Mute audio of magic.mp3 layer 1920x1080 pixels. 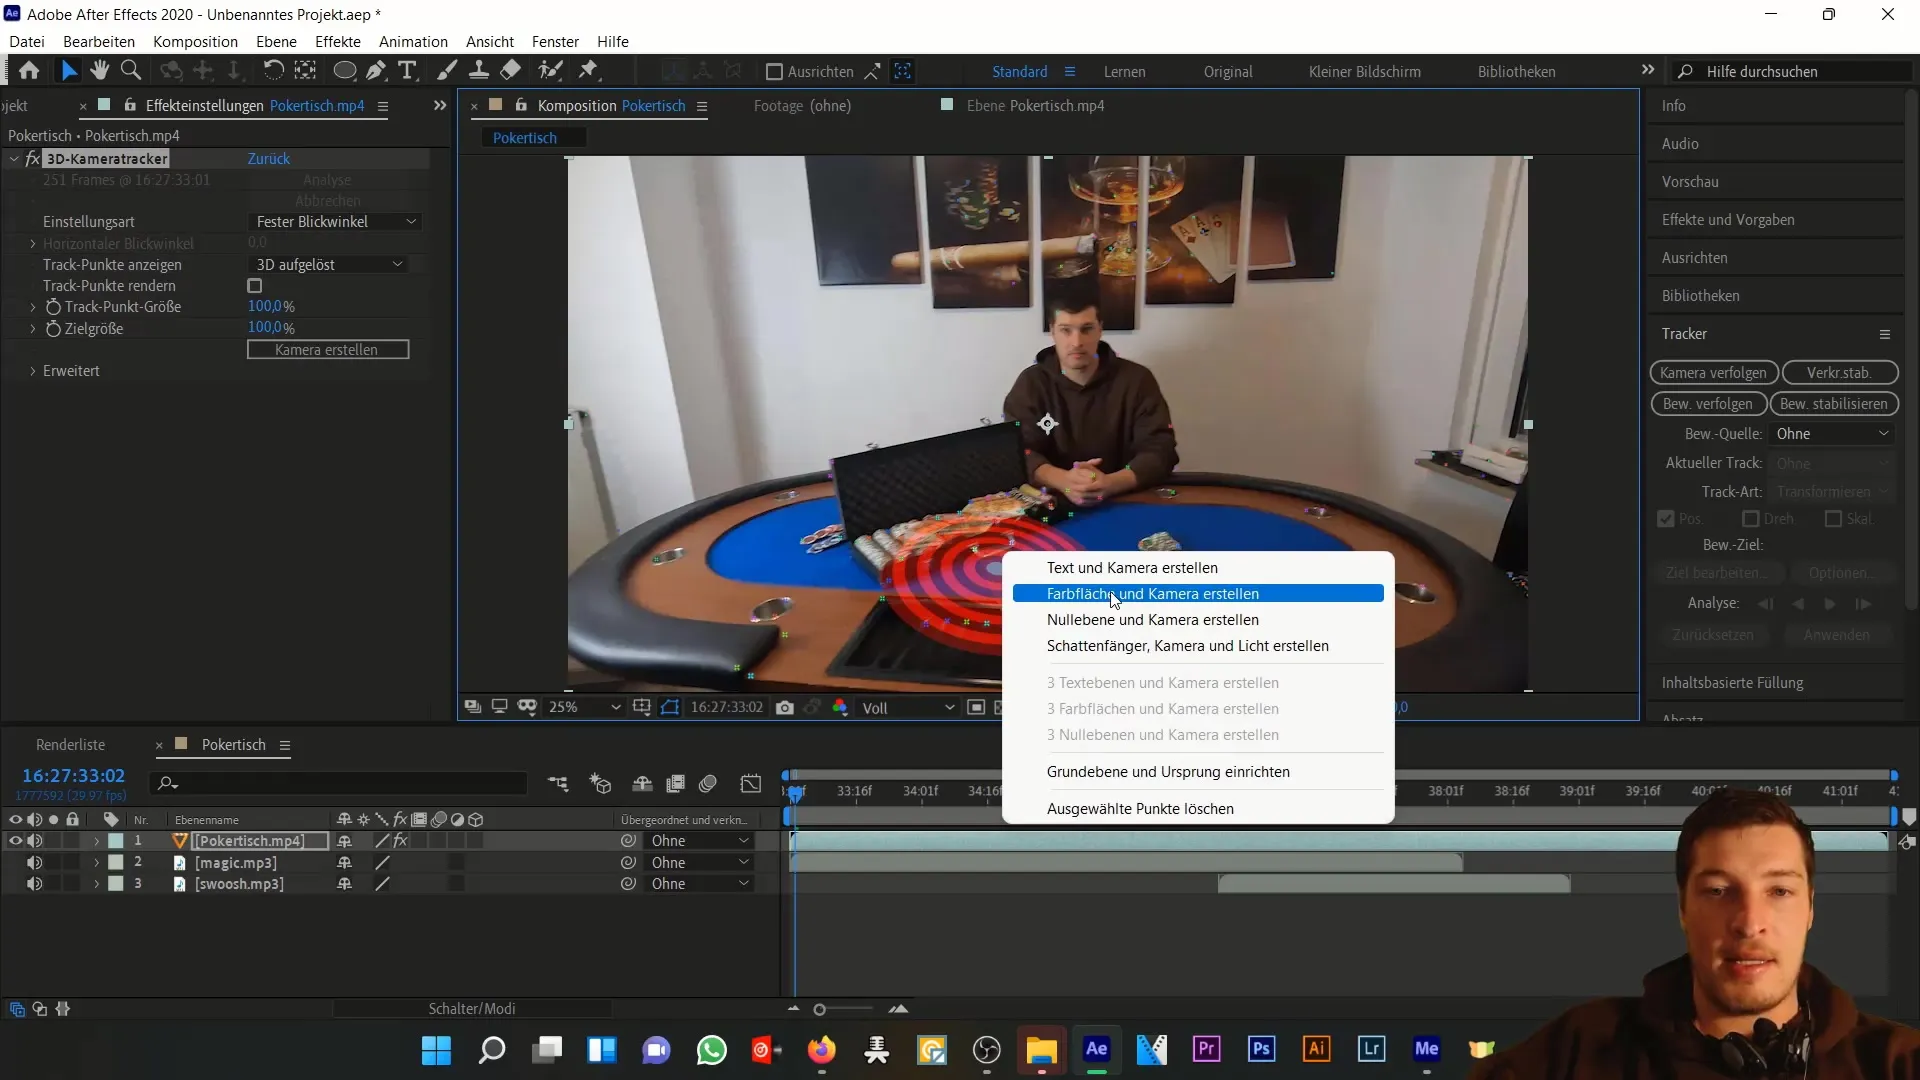35,863
